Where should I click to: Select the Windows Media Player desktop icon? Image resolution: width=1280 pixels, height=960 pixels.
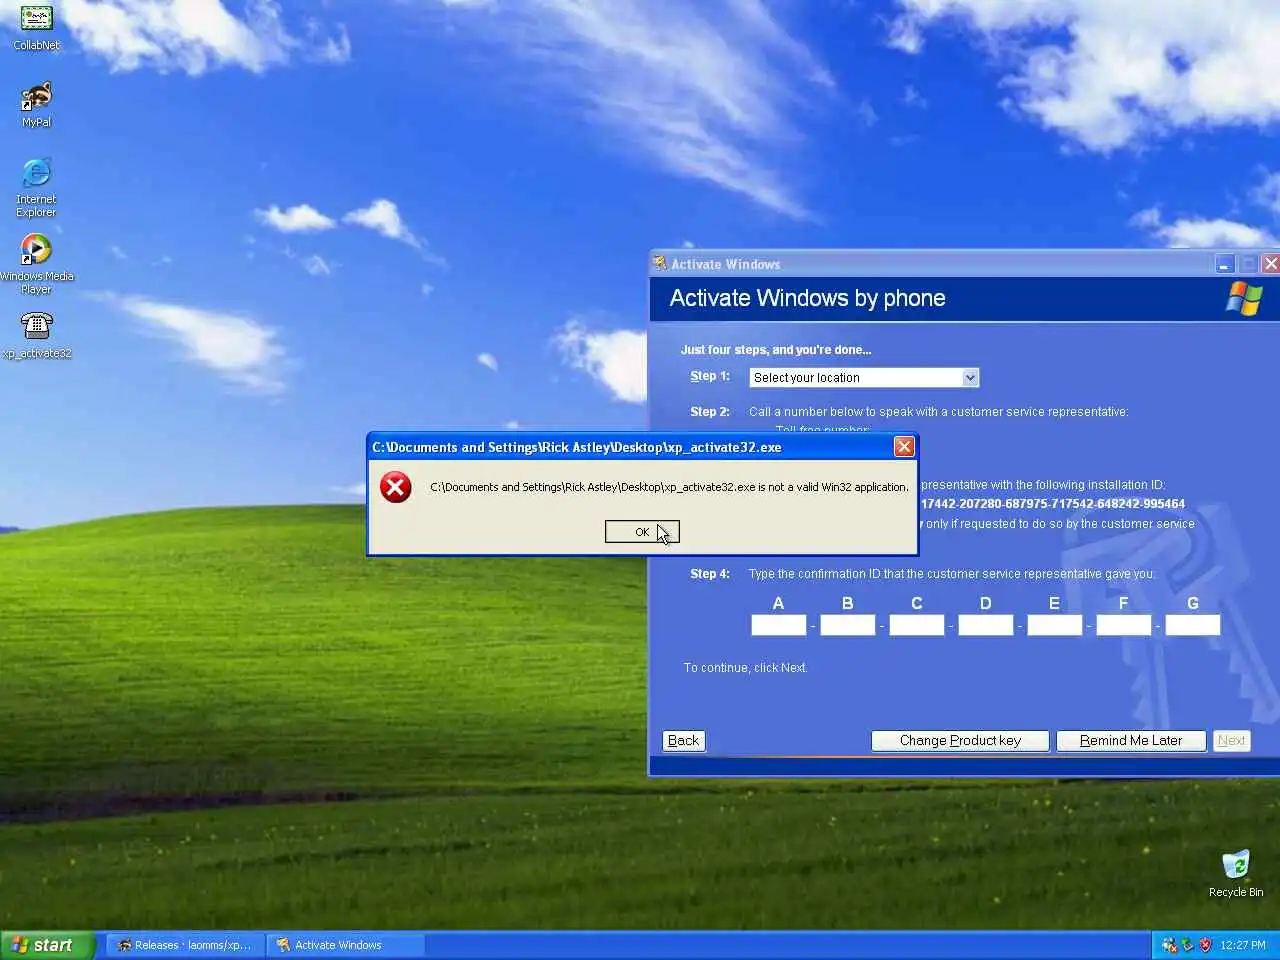point(36,264)
